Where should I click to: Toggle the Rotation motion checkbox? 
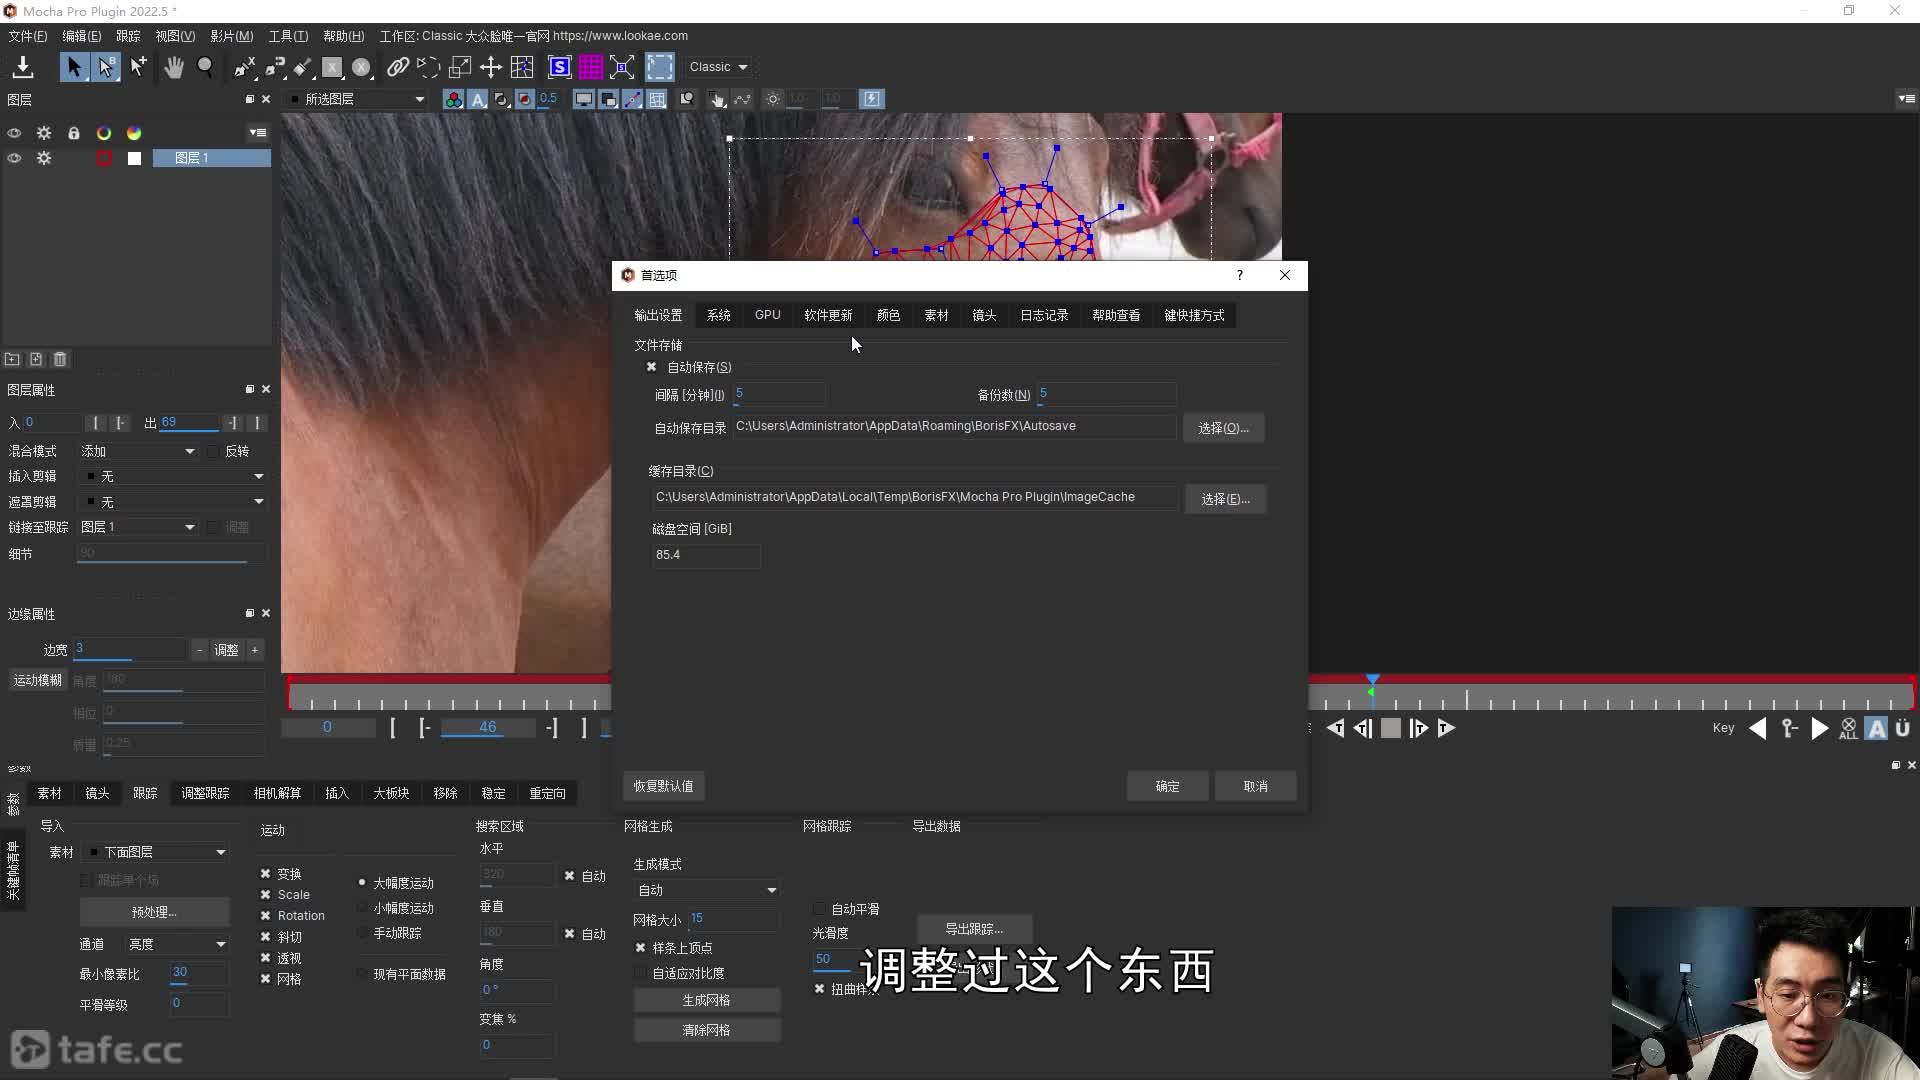266,915
